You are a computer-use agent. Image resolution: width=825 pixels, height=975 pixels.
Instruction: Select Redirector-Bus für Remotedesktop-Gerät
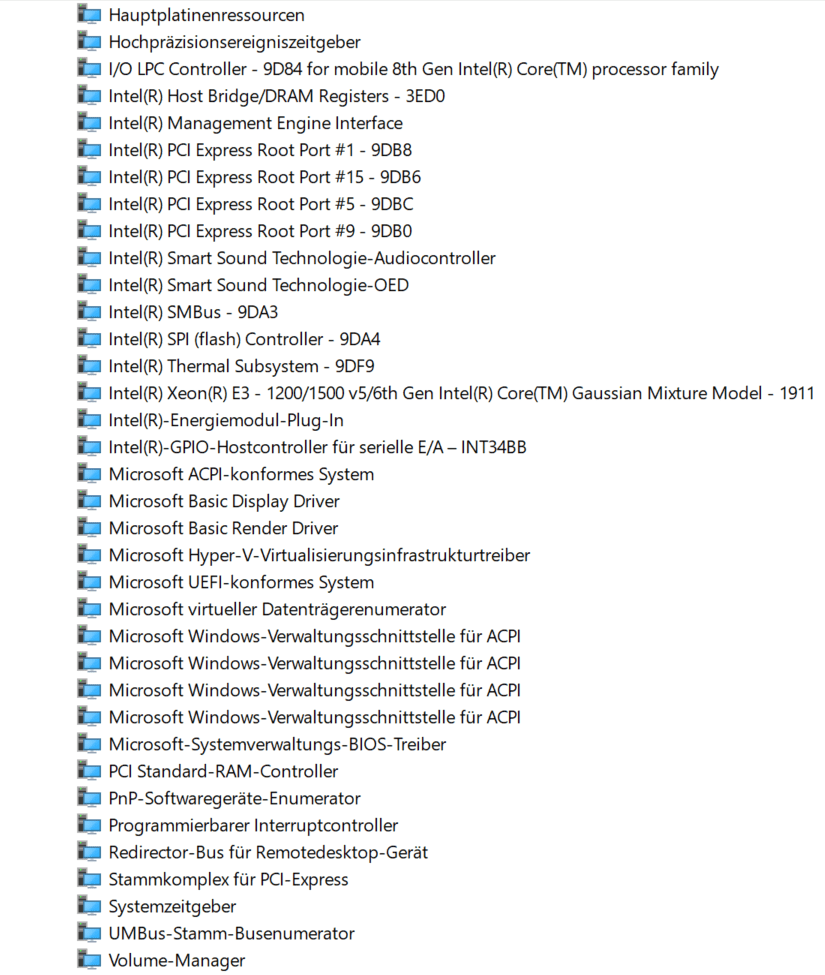[268, 853]
